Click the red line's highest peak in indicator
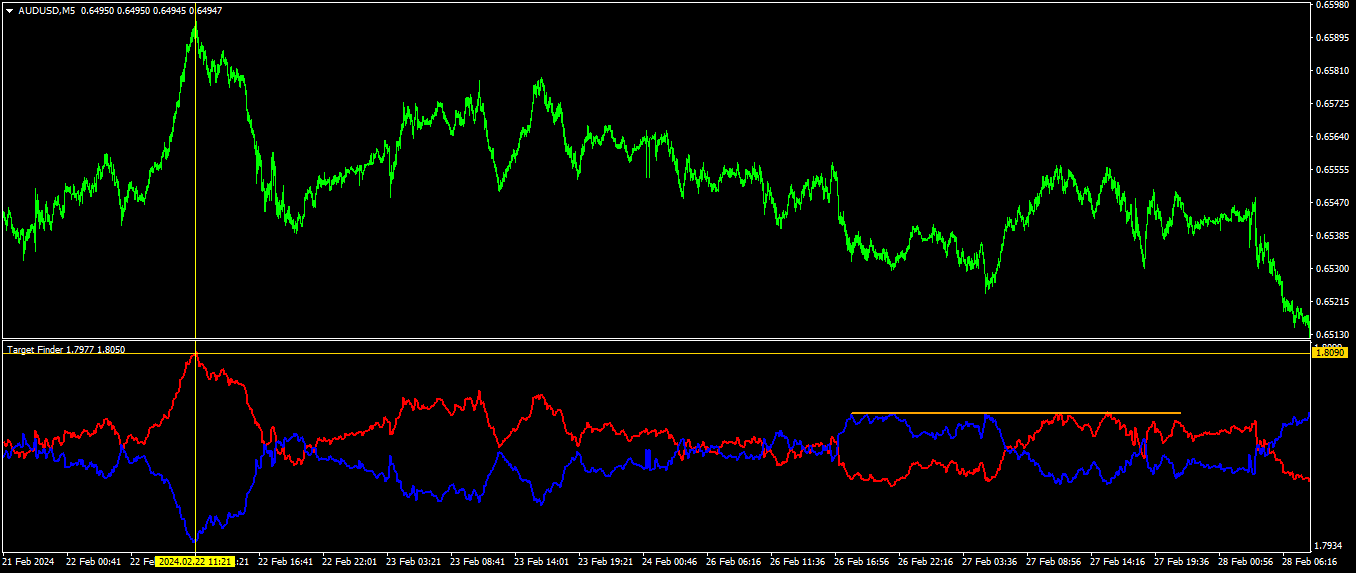1356x573 pixels. coord(195,353)
